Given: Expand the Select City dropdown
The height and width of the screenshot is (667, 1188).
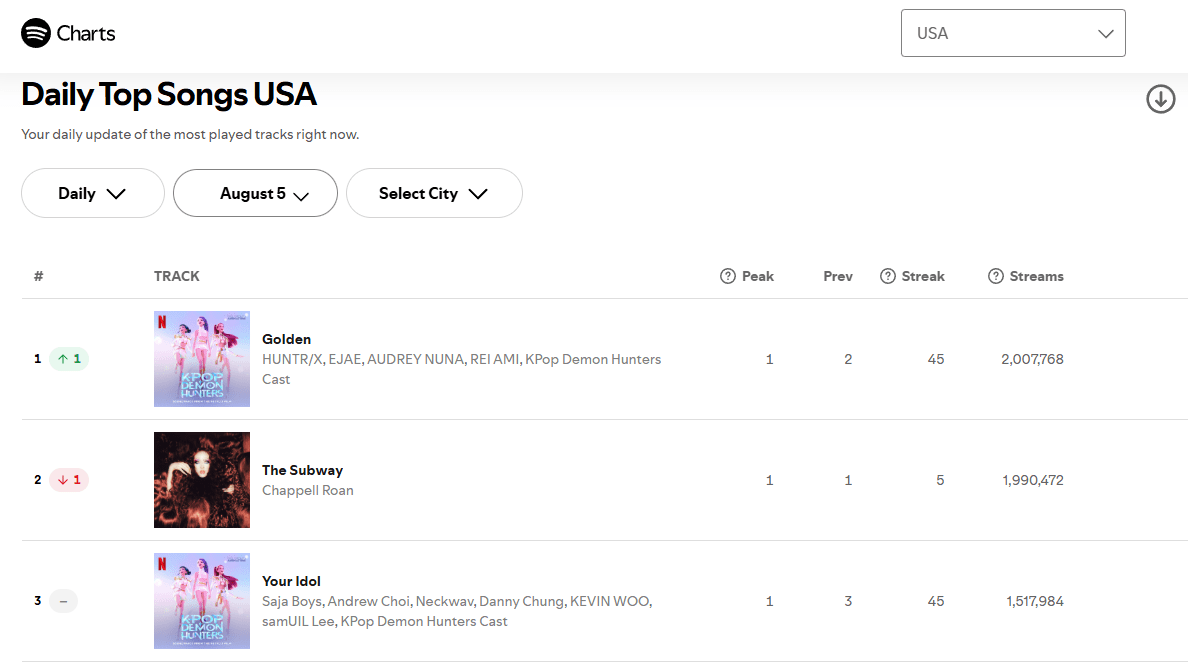Looking at the screenshot, I should (434, 193).
